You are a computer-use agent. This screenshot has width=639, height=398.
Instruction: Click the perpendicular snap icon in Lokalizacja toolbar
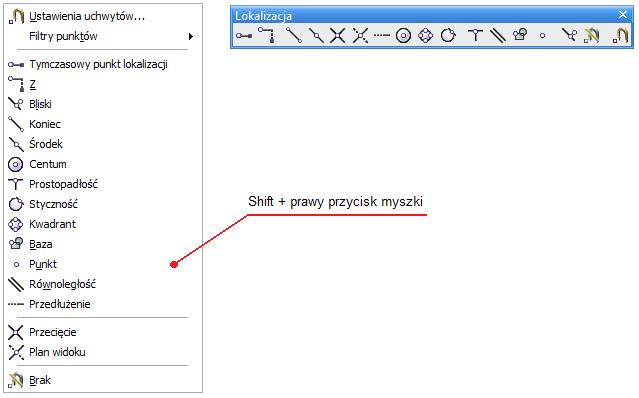click(x=475, y=35)
